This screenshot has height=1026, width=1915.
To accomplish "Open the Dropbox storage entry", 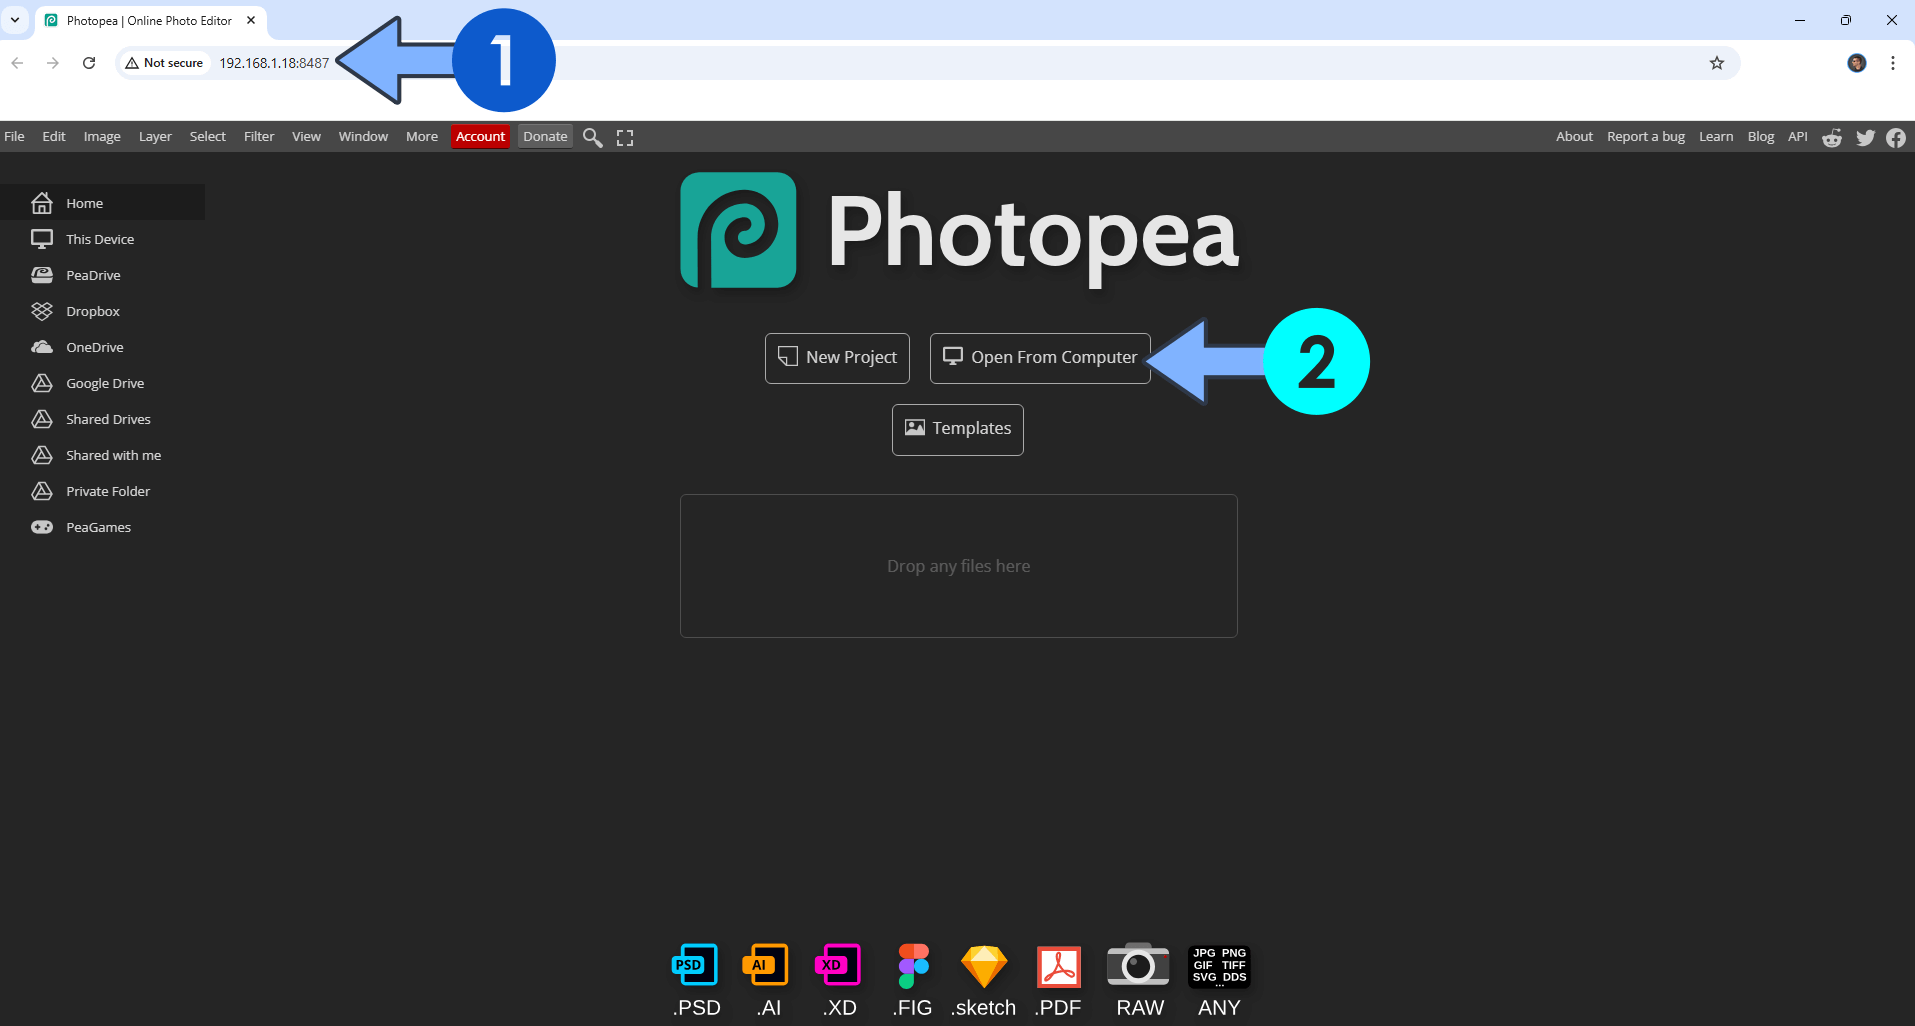I will coord(102,311).
